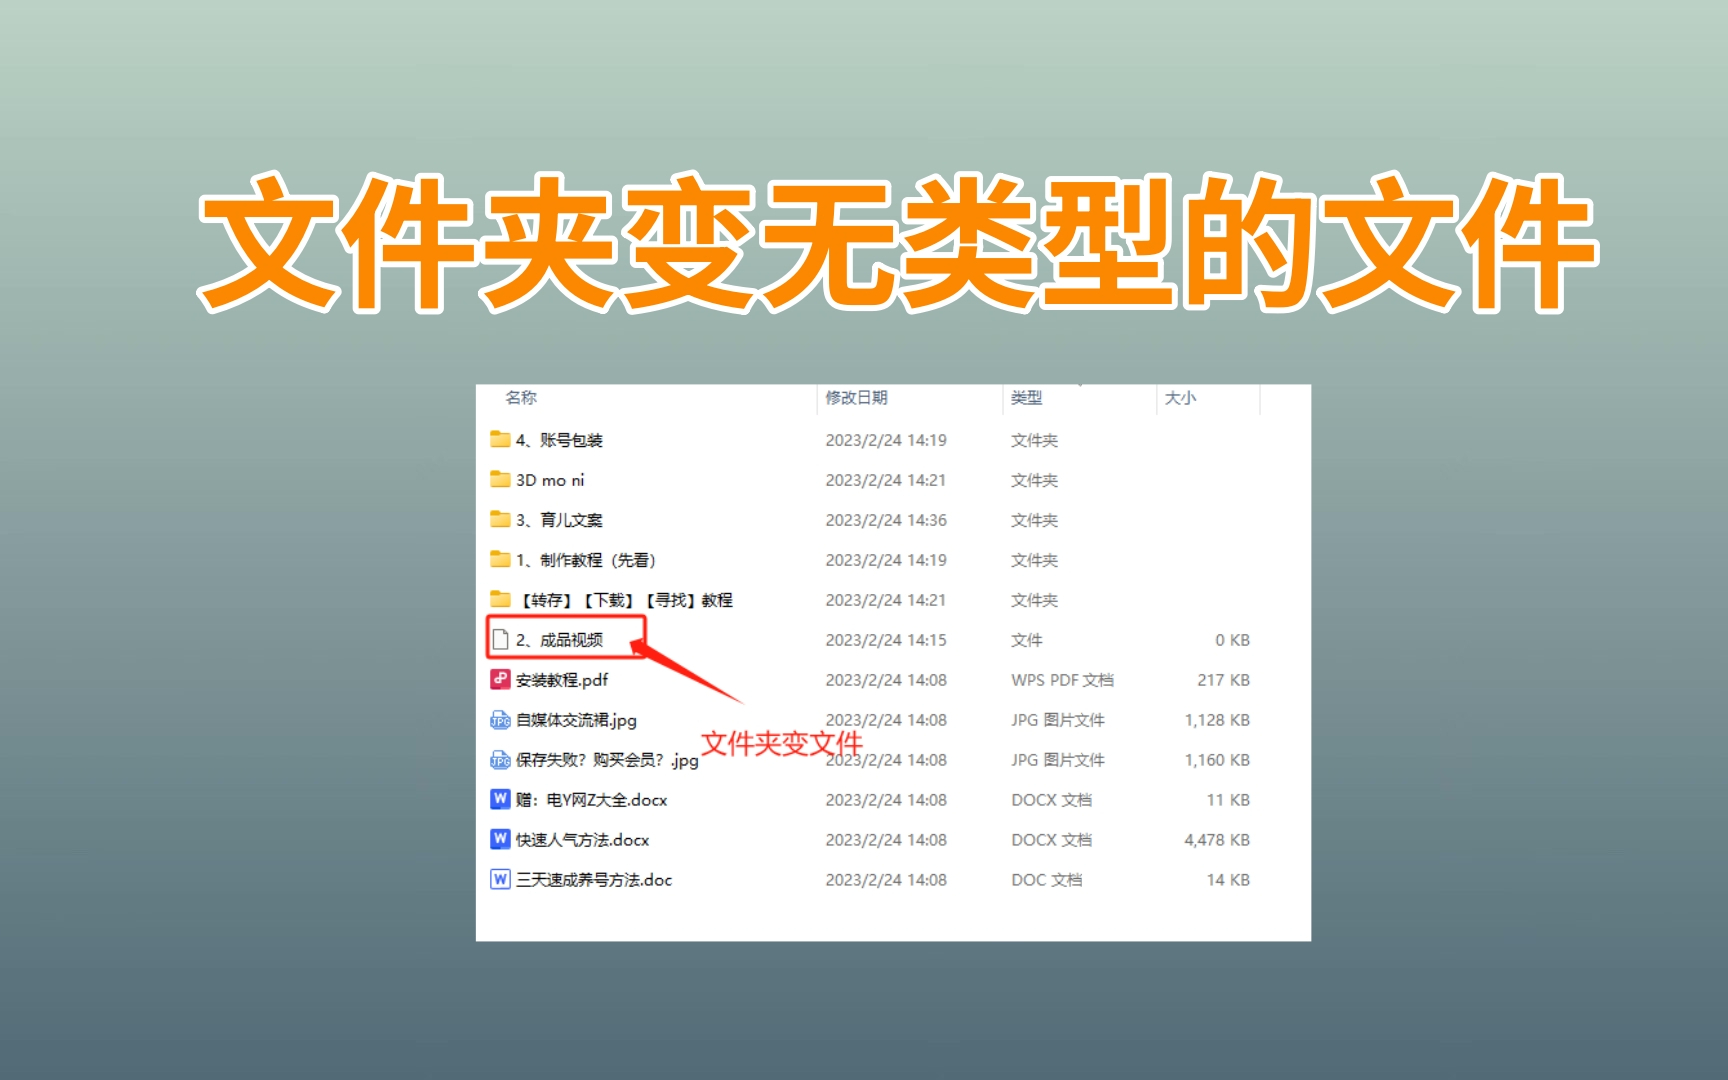Select the file name 4、账号包装
The image size is (1728, 1080).
pyautogui.click(x=559, y=440)
